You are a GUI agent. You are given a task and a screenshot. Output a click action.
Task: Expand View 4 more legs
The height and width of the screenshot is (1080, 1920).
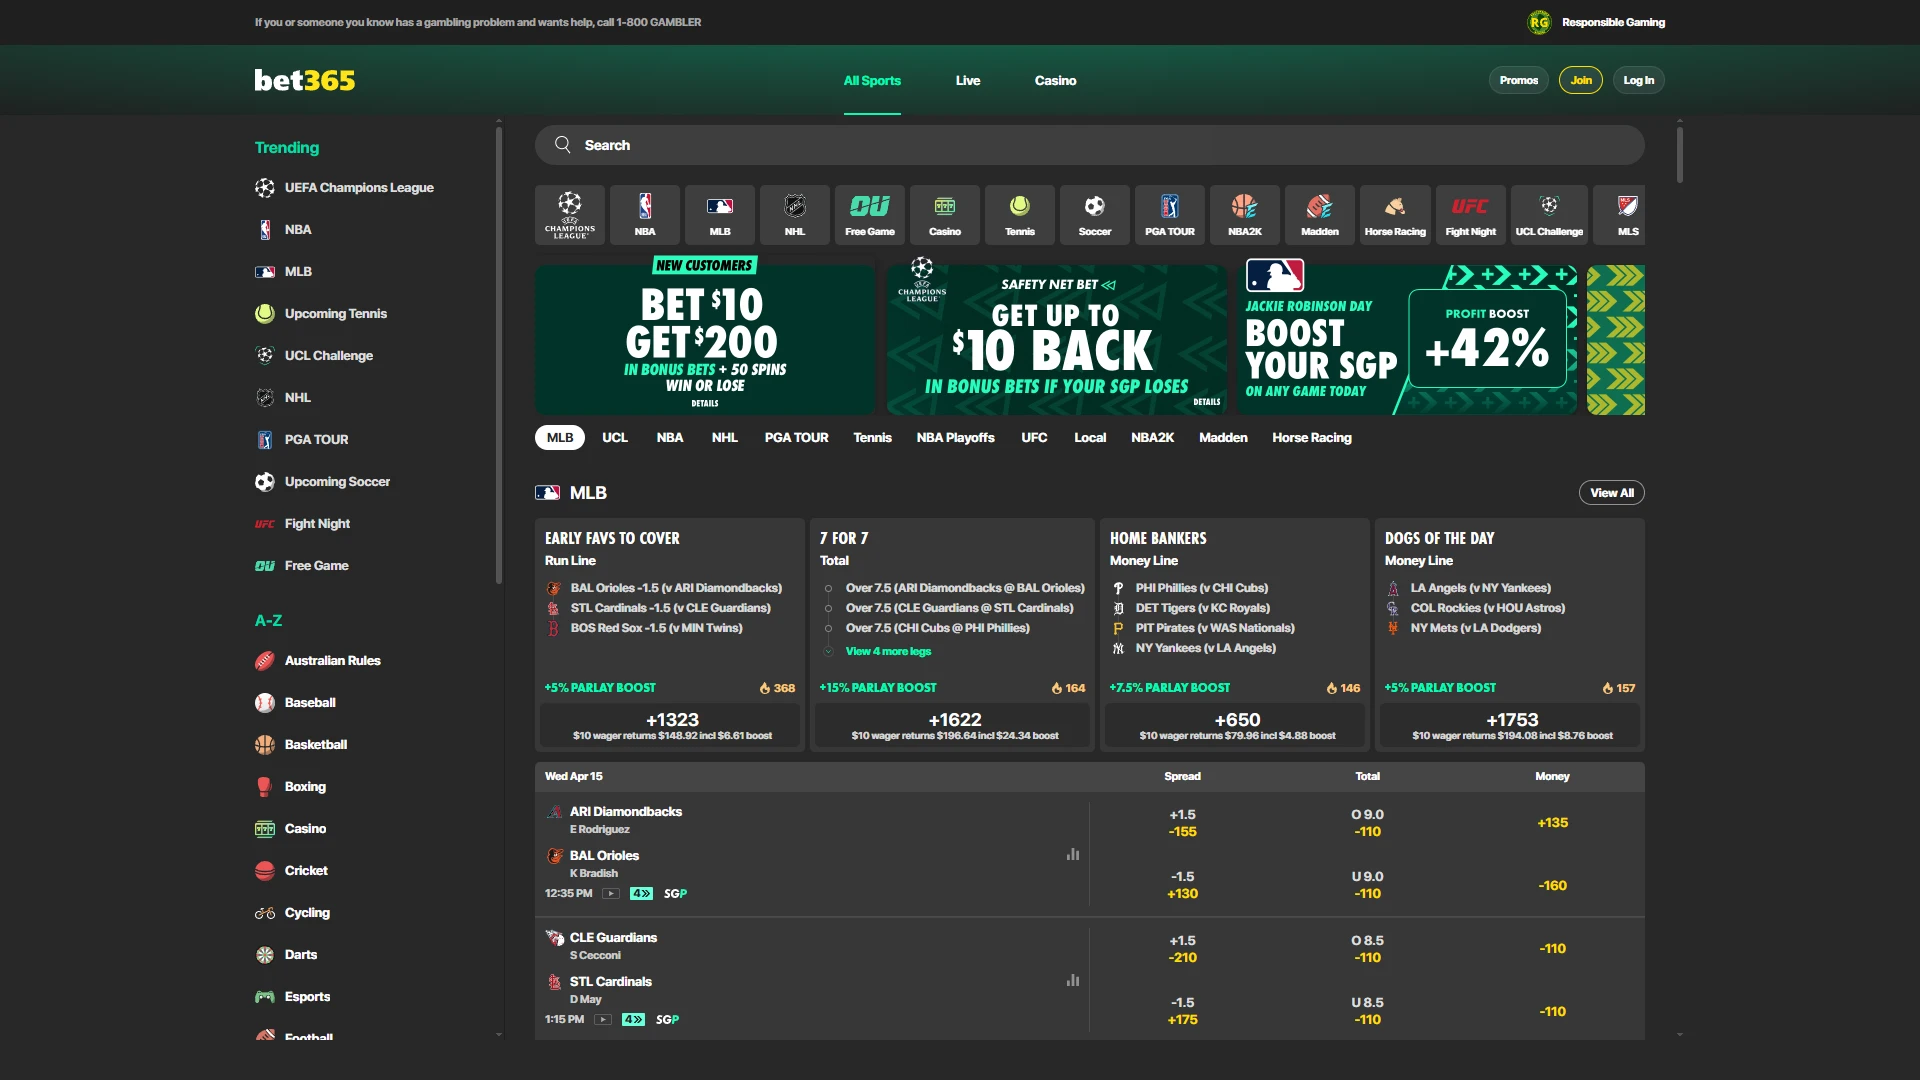click(x=888, y=651)
